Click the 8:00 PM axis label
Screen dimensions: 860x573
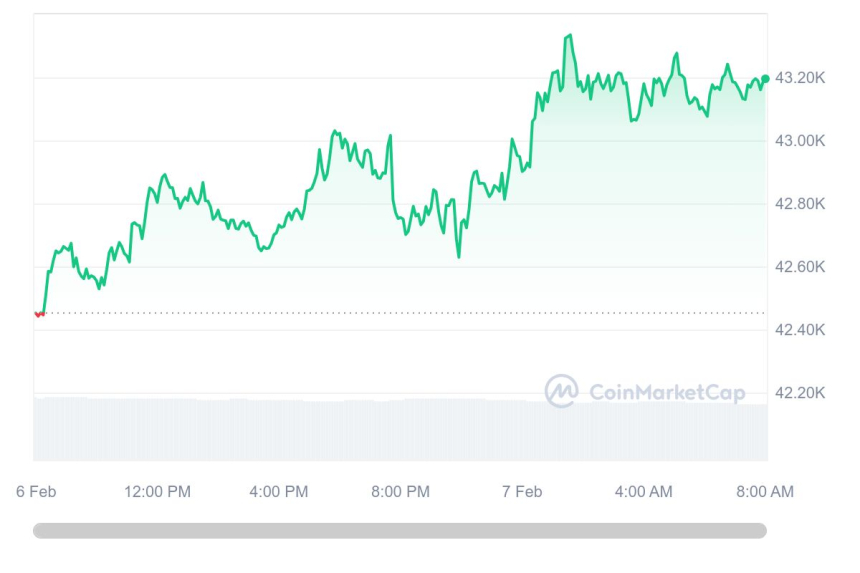coord(400,491)
